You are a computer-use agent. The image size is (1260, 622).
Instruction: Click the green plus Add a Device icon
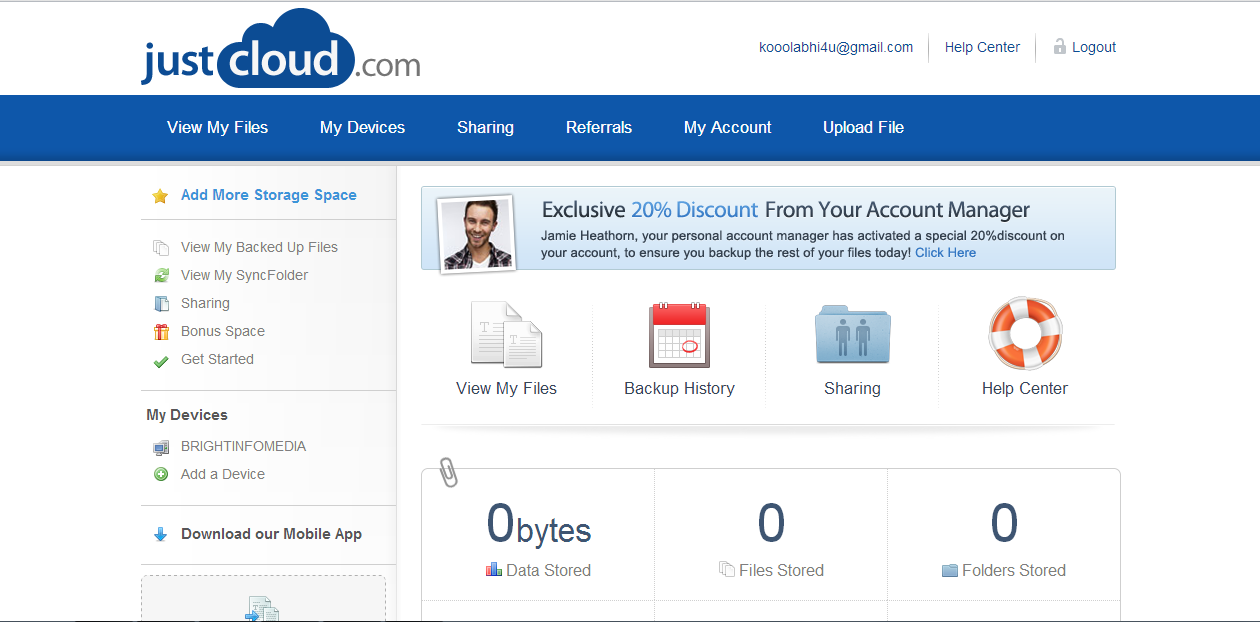click(161, 474)
